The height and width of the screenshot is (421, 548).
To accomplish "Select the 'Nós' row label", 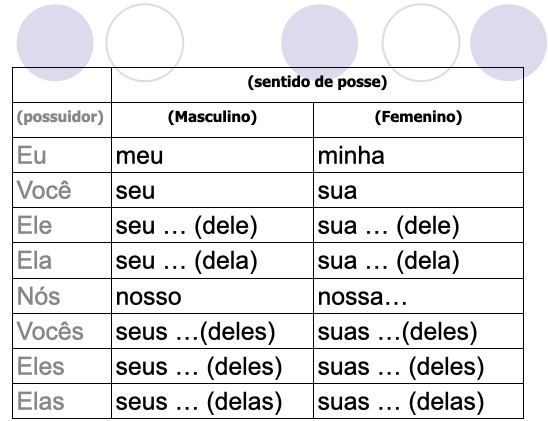I will pyautogui.click(x=38, y=296).
